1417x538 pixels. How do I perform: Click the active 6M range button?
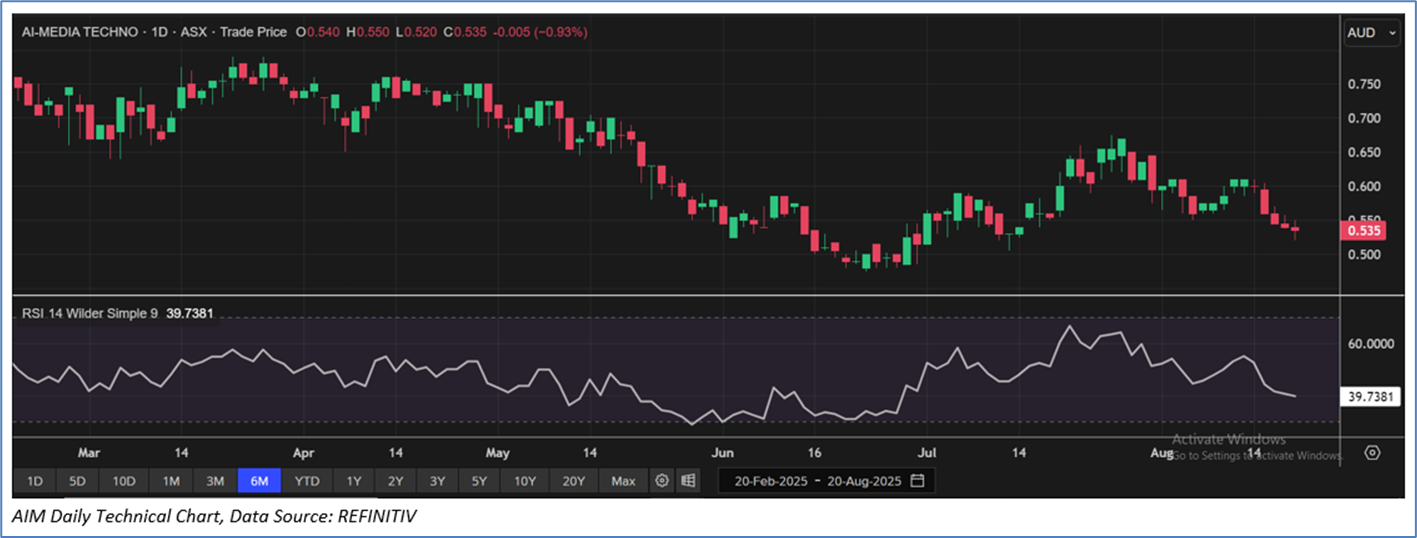point(259,481)
